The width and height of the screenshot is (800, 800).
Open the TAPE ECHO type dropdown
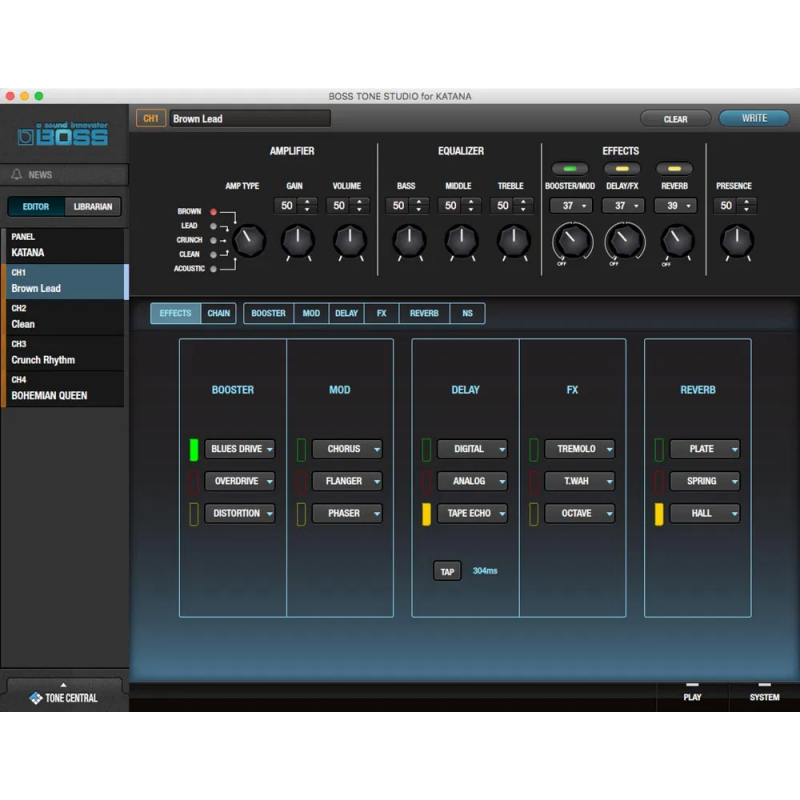click(x=472, y=513)
